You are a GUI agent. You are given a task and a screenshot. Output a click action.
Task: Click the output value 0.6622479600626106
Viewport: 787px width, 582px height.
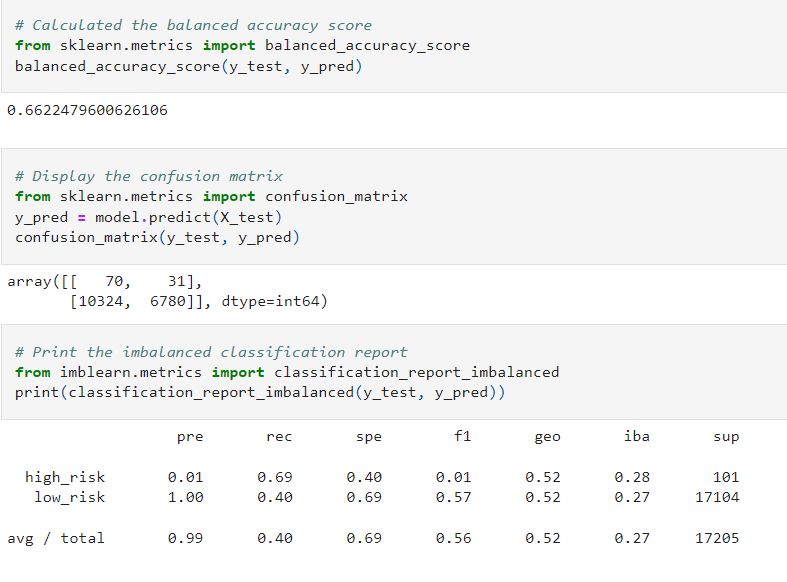pos(87,110)
